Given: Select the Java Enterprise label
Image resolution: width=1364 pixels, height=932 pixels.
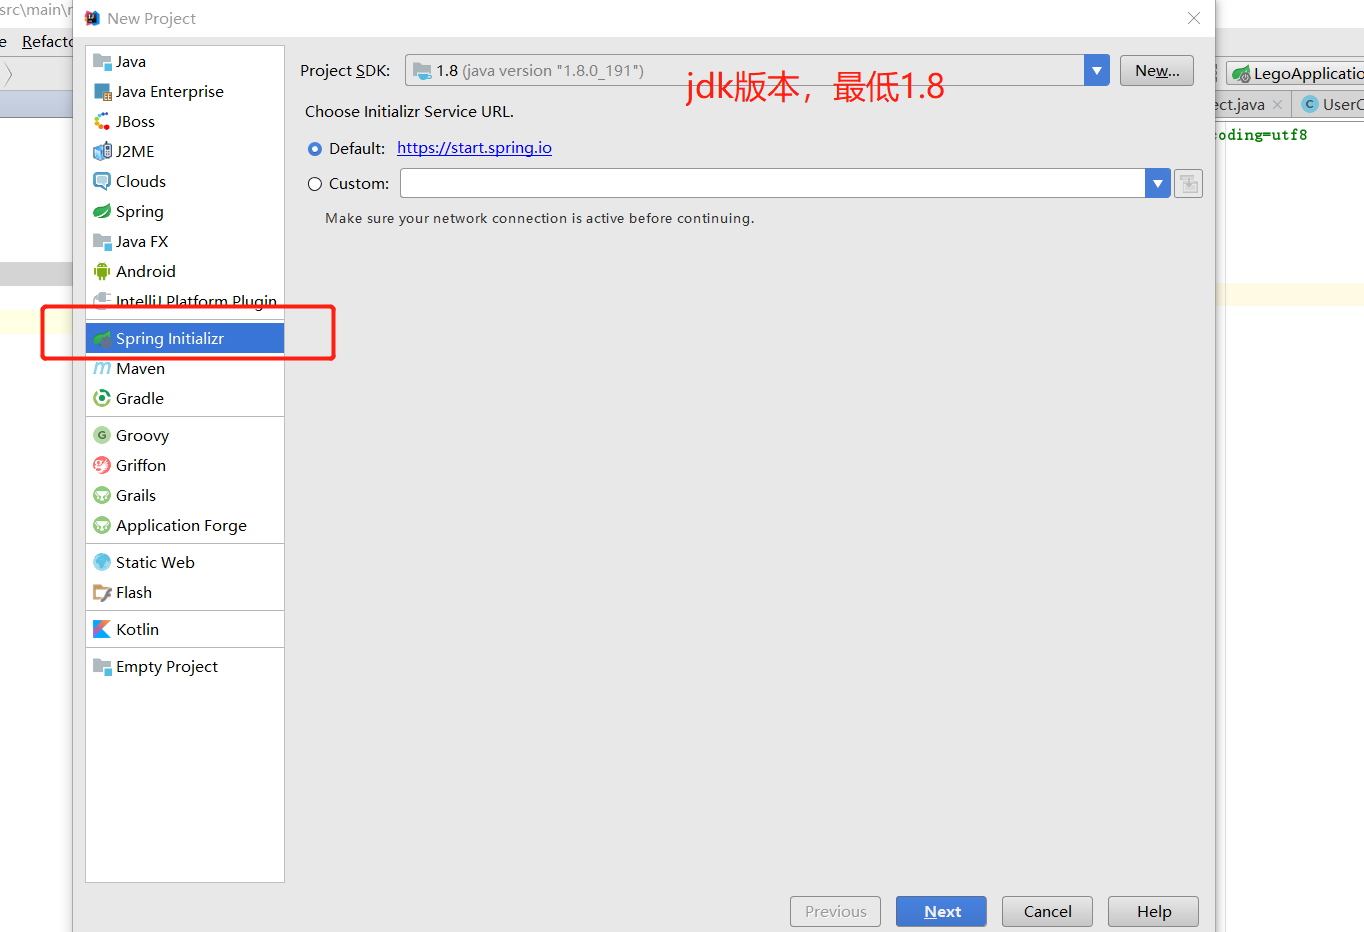Looking at the screenshot, I should (170, 92).
